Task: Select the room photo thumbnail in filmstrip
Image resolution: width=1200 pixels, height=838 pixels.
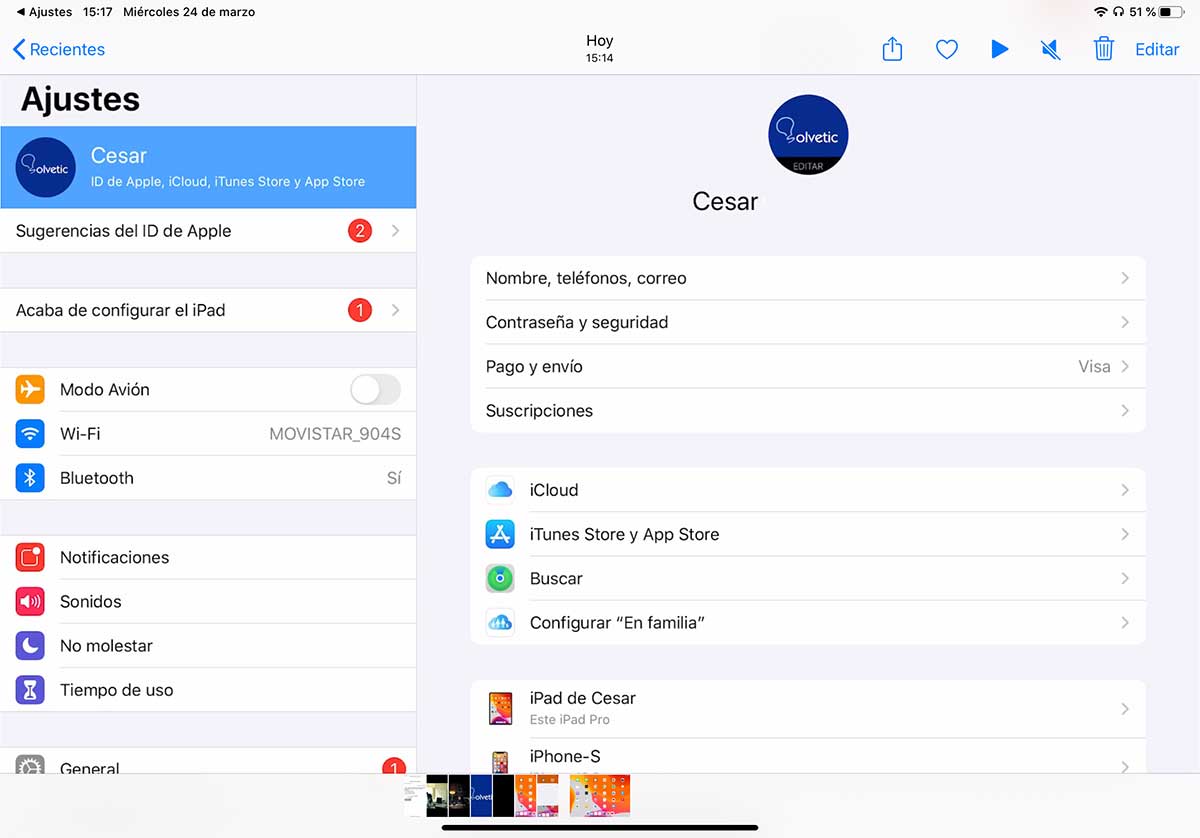Action: [x=437, y=796]
